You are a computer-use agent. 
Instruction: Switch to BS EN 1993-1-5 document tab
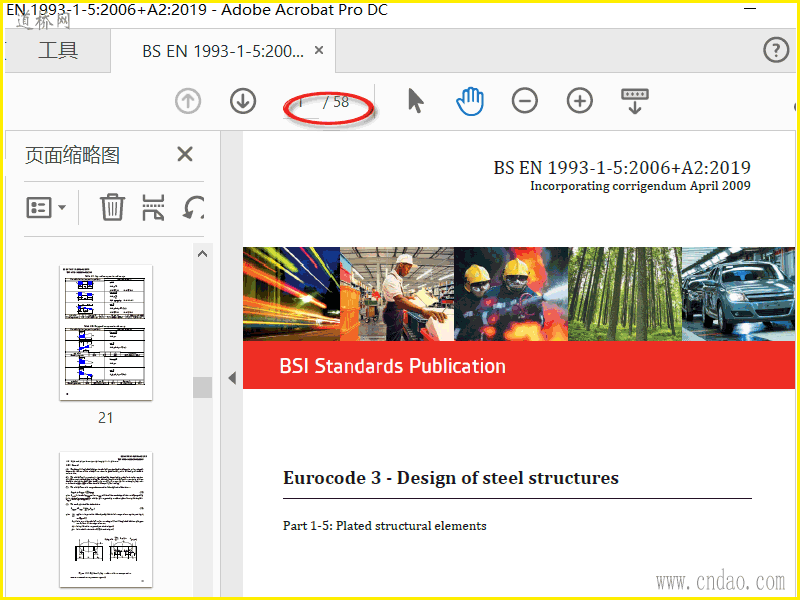pyautogui.click(x=222, y=51)
